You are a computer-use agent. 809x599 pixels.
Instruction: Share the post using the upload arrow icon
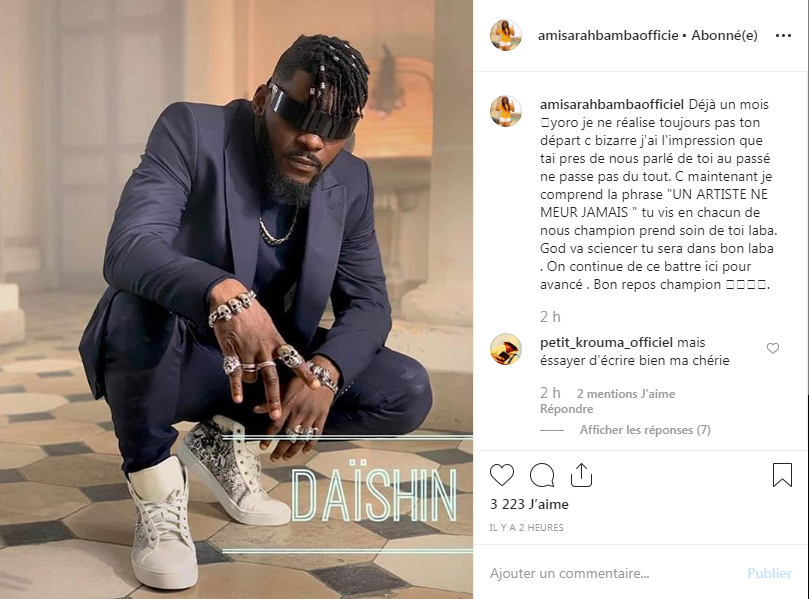(581, 475)
